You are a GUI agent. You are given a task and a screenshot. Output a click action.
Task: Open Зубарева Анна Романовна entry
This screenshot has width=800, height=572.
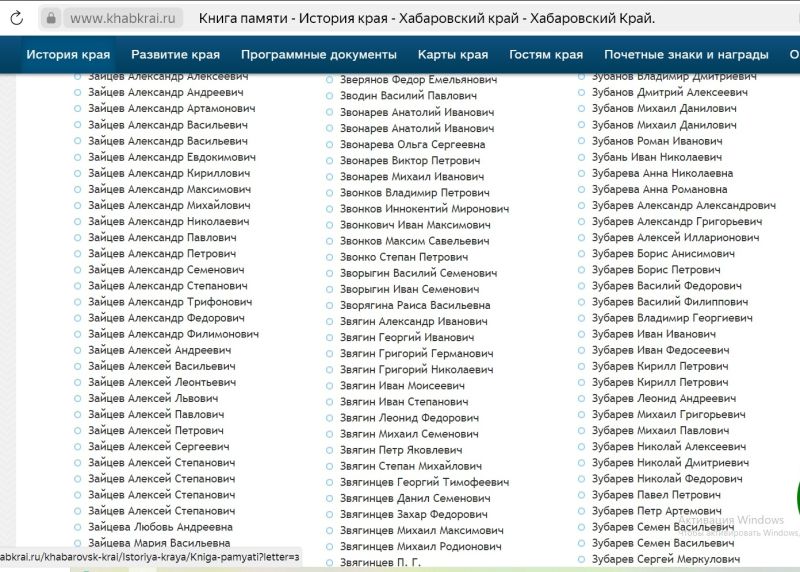660,189
